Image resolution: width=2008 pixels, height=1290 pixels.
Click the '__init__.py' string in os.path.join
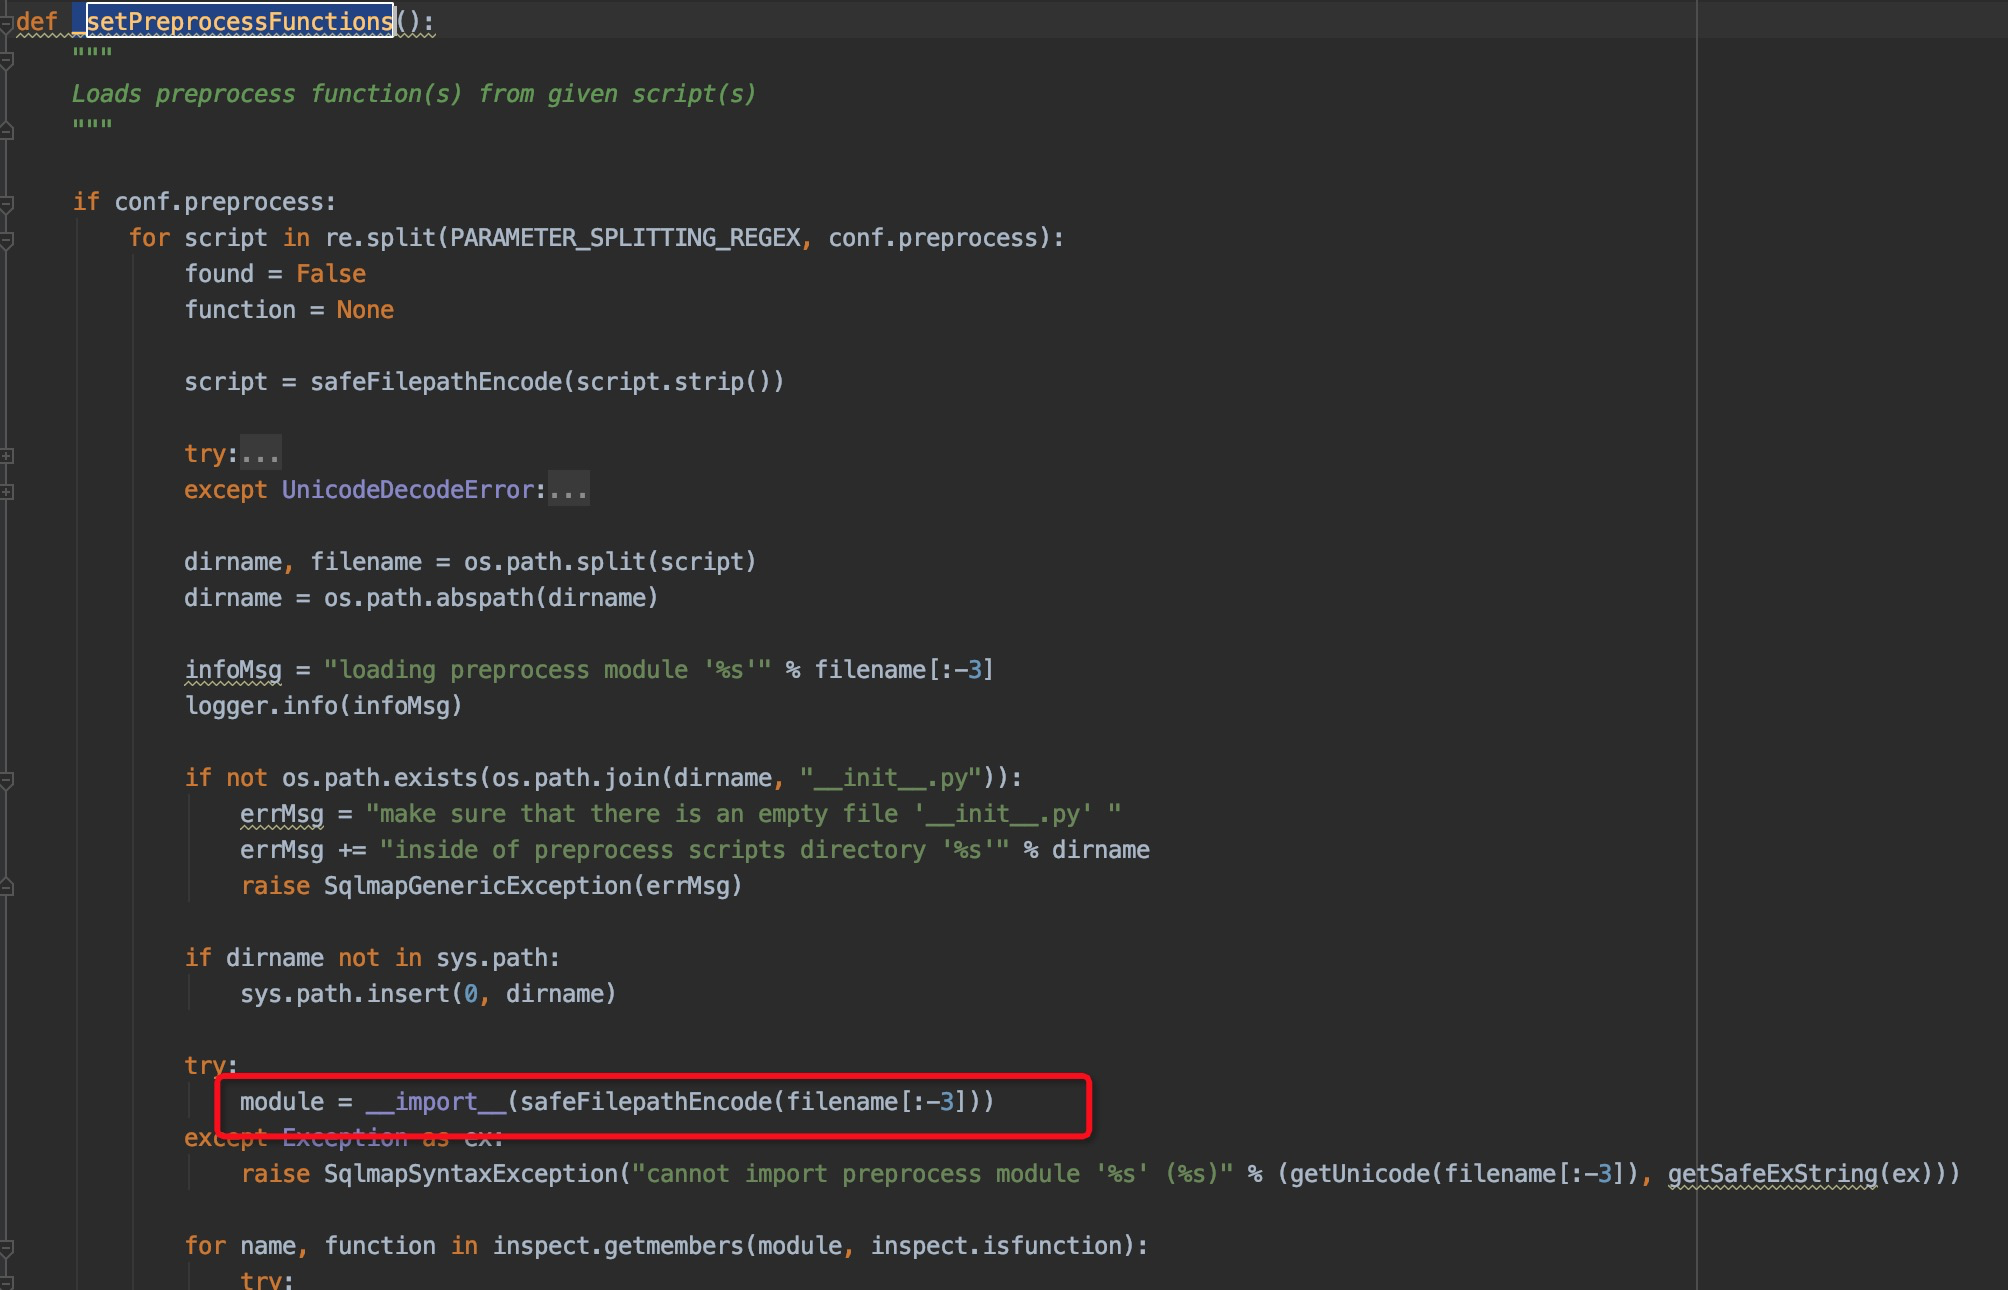[890, 778]
